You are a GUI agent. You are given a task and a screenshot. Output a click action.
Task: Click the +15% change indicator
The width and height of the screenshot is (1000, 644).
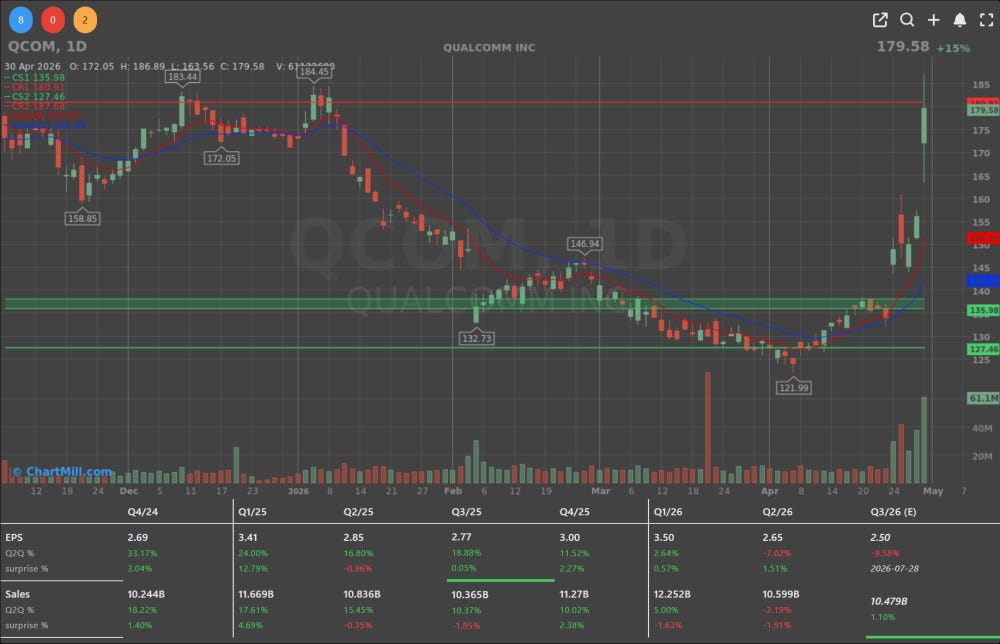click(953, 48)
